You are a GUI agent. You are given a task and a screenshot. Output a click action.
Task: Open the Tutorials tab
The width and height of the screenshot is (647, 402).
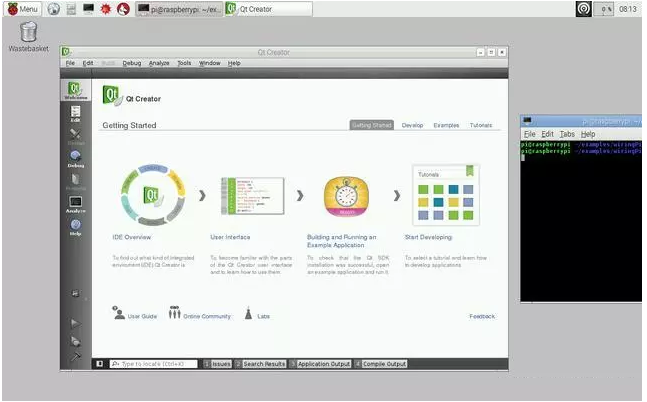481,125
